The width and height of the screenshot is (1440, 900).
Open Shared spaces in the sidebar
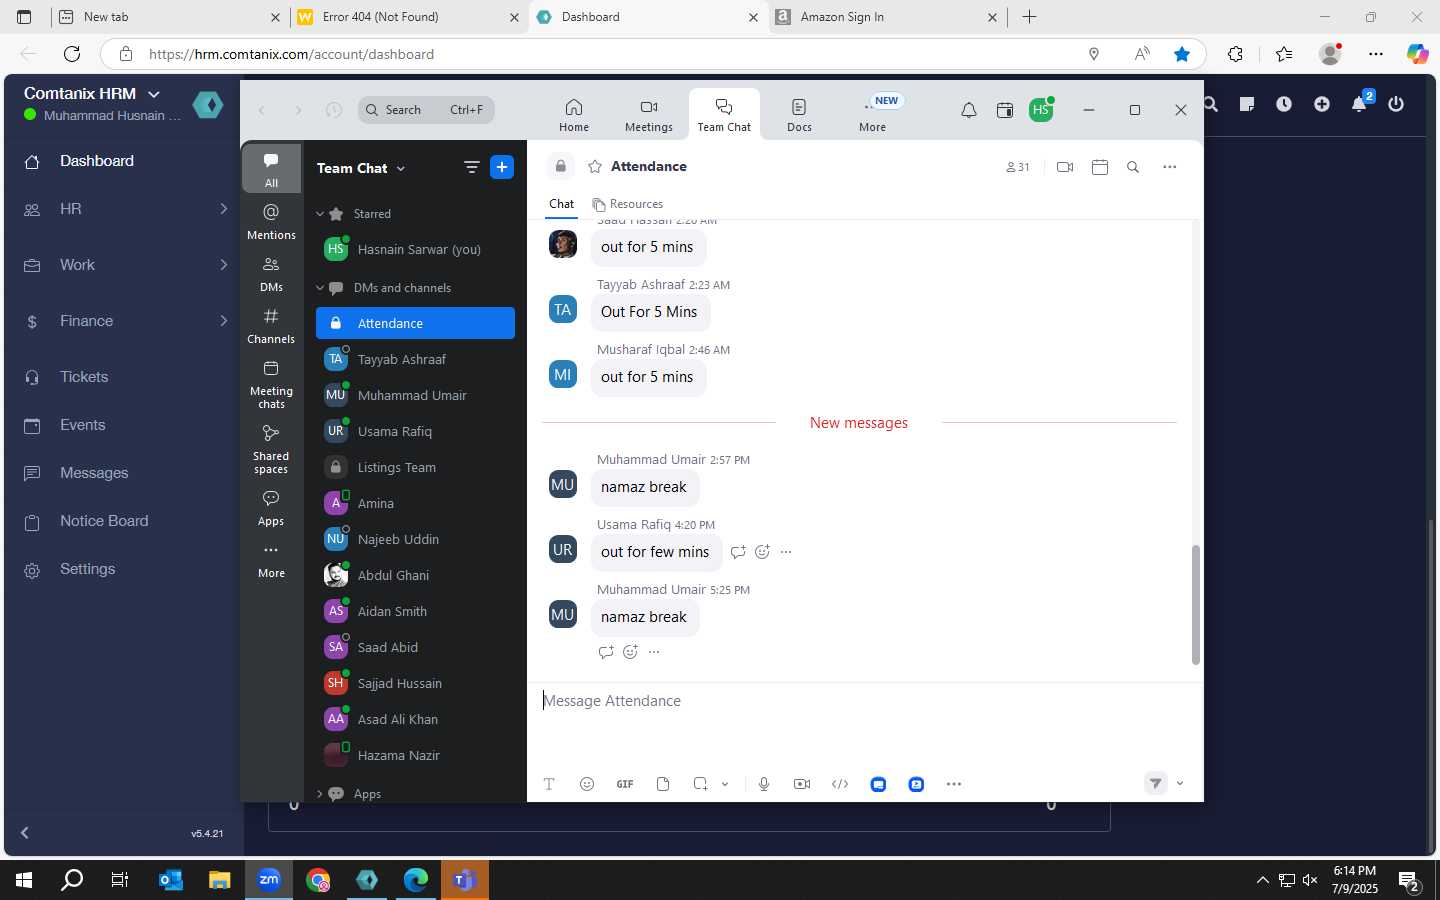point(271,448)
